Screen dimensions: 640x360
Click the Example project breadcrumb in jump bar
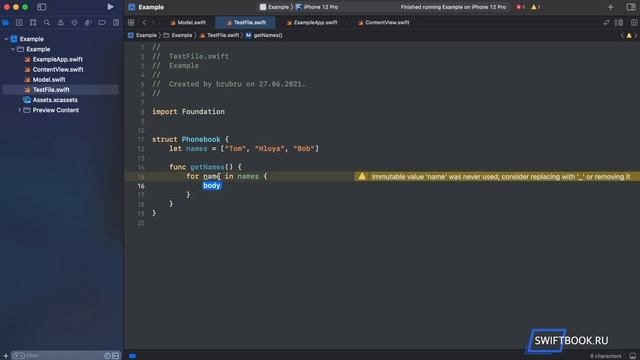click(x=142, y=36)
